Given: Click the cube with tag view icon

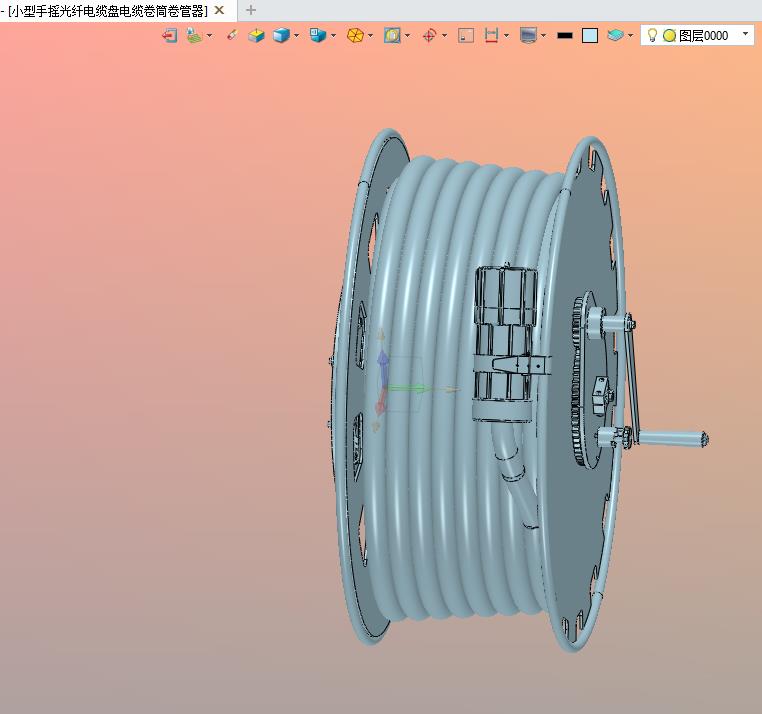Looking at the screenshot, I should [x=318, y=35].
